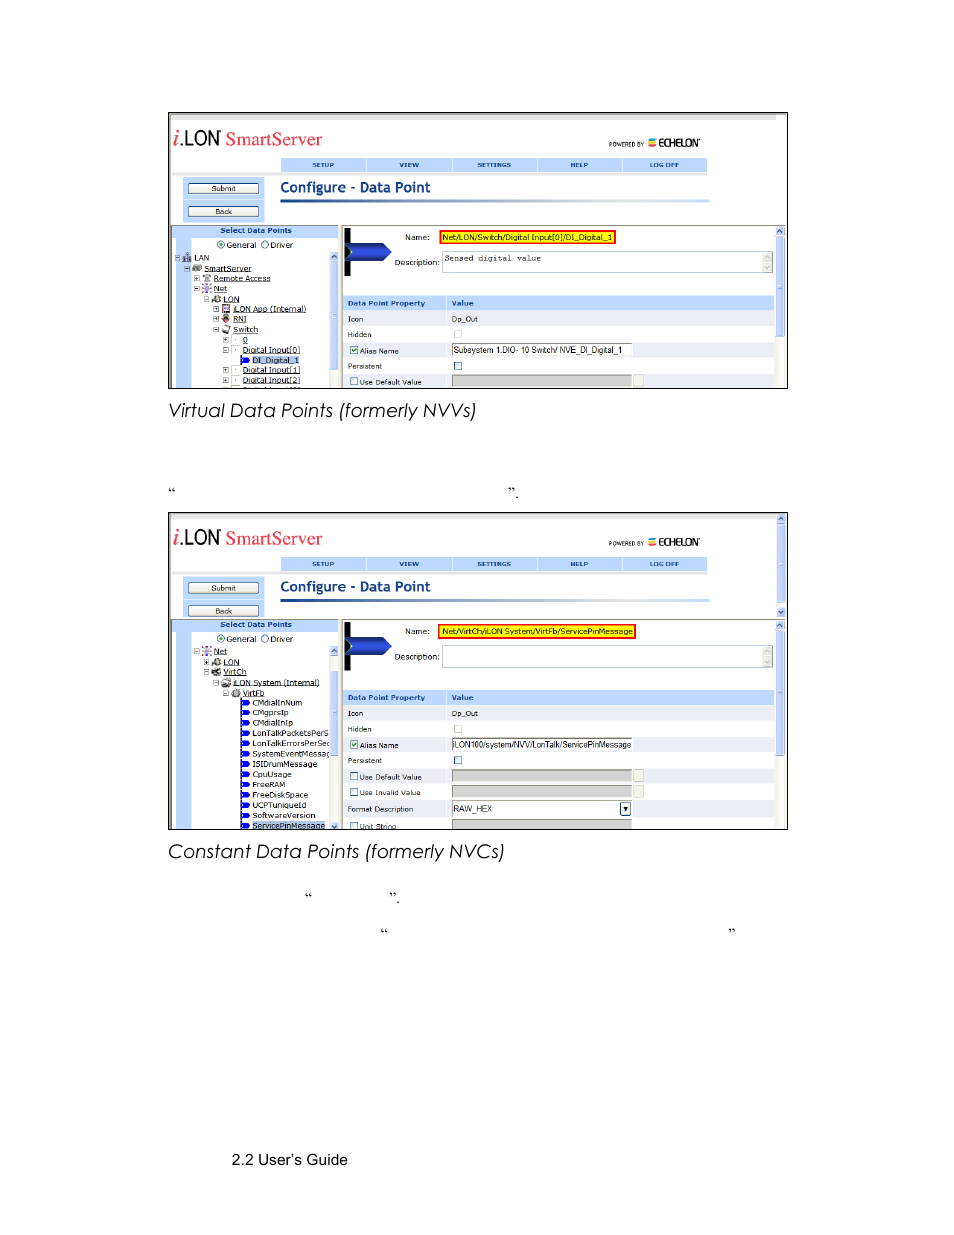The height and width of the screenshot is (1235, 954).
Task: Open the LON link under VirtCh's Net
Action: coord(231,662)
